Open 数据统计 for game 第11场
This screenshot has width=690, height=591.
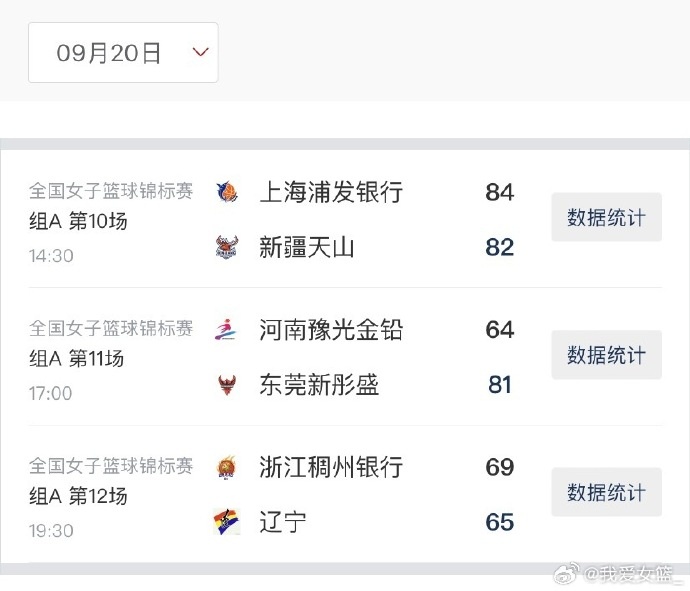coord(606,355)
